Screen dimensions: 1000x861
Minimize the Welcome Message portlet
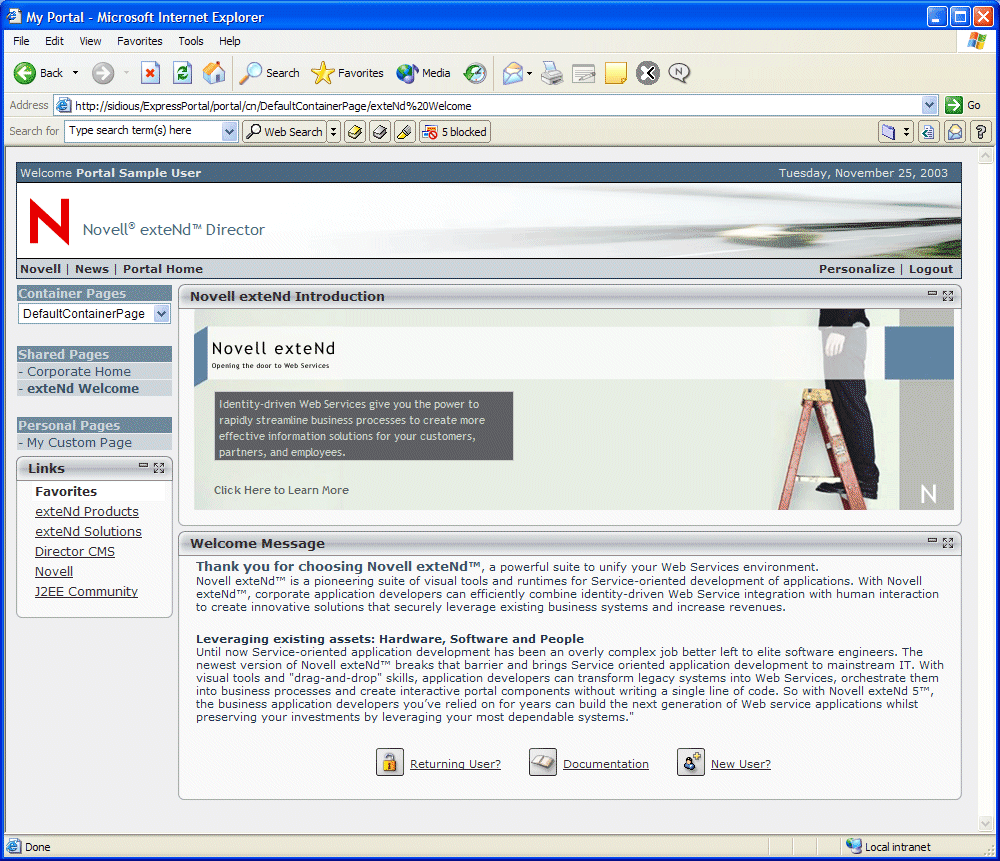[x=932, y=541]
